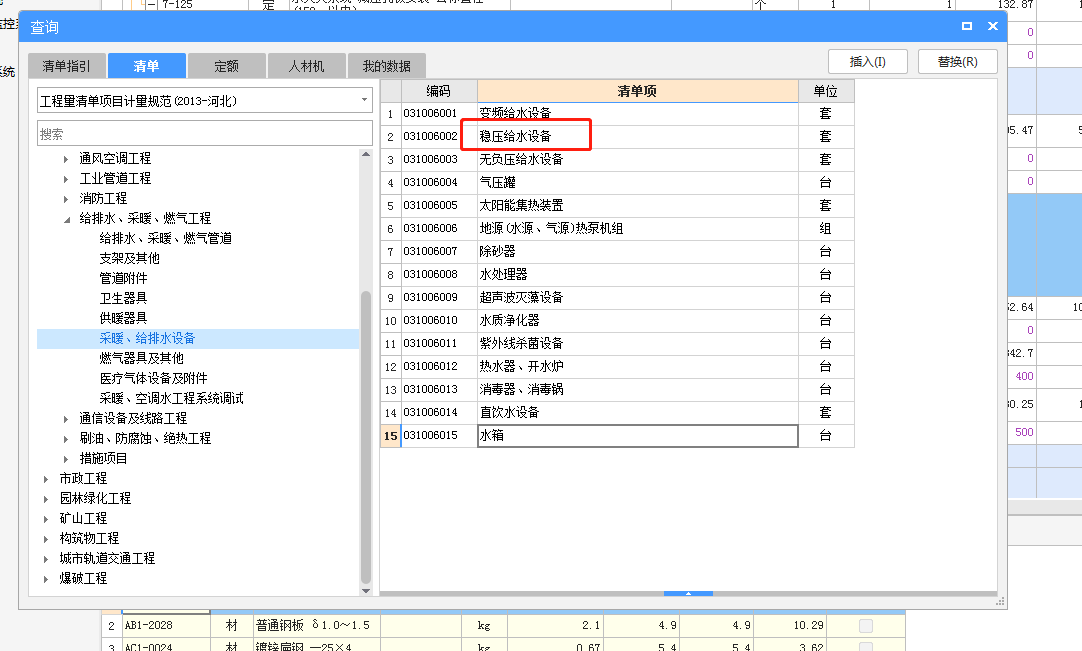Viewport: 1082px width, 651px height.
Task: Select 支架及其他 tree item
Action: [129, 258]
